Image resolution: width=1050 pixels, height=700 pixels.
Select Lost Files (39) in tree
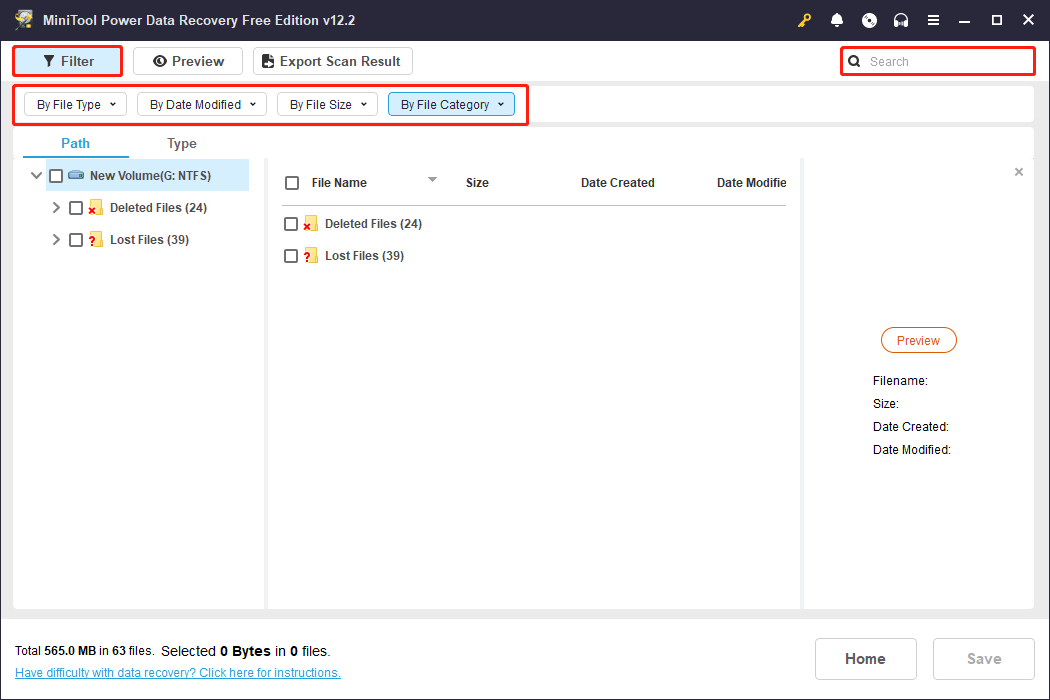(x=149, y=240)
